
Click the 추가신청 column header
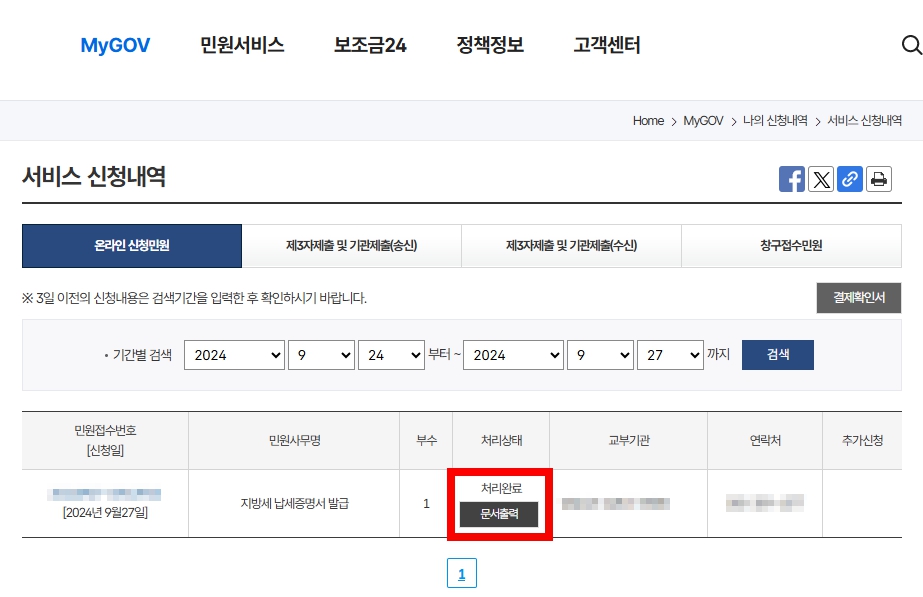(862, 440)
